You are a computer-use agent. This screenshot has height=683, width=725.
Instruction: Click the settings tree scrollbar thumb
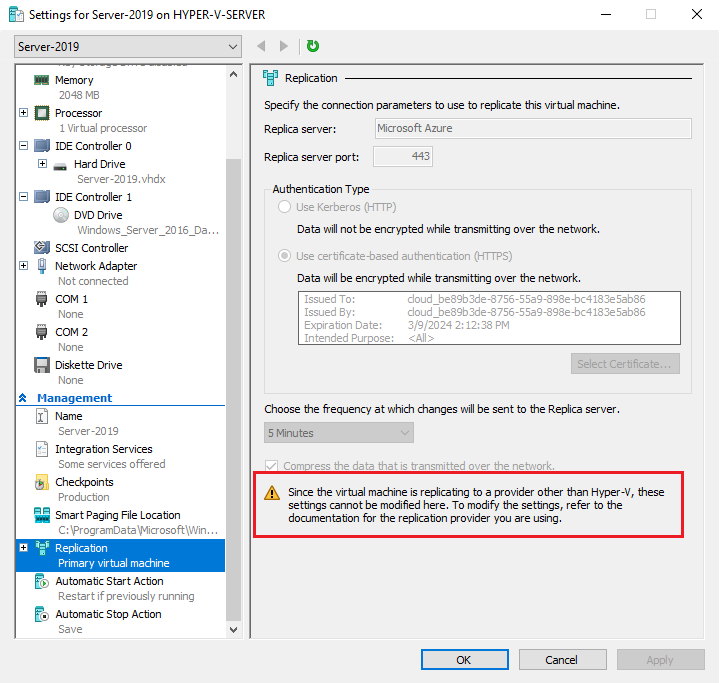click(233, 390)
